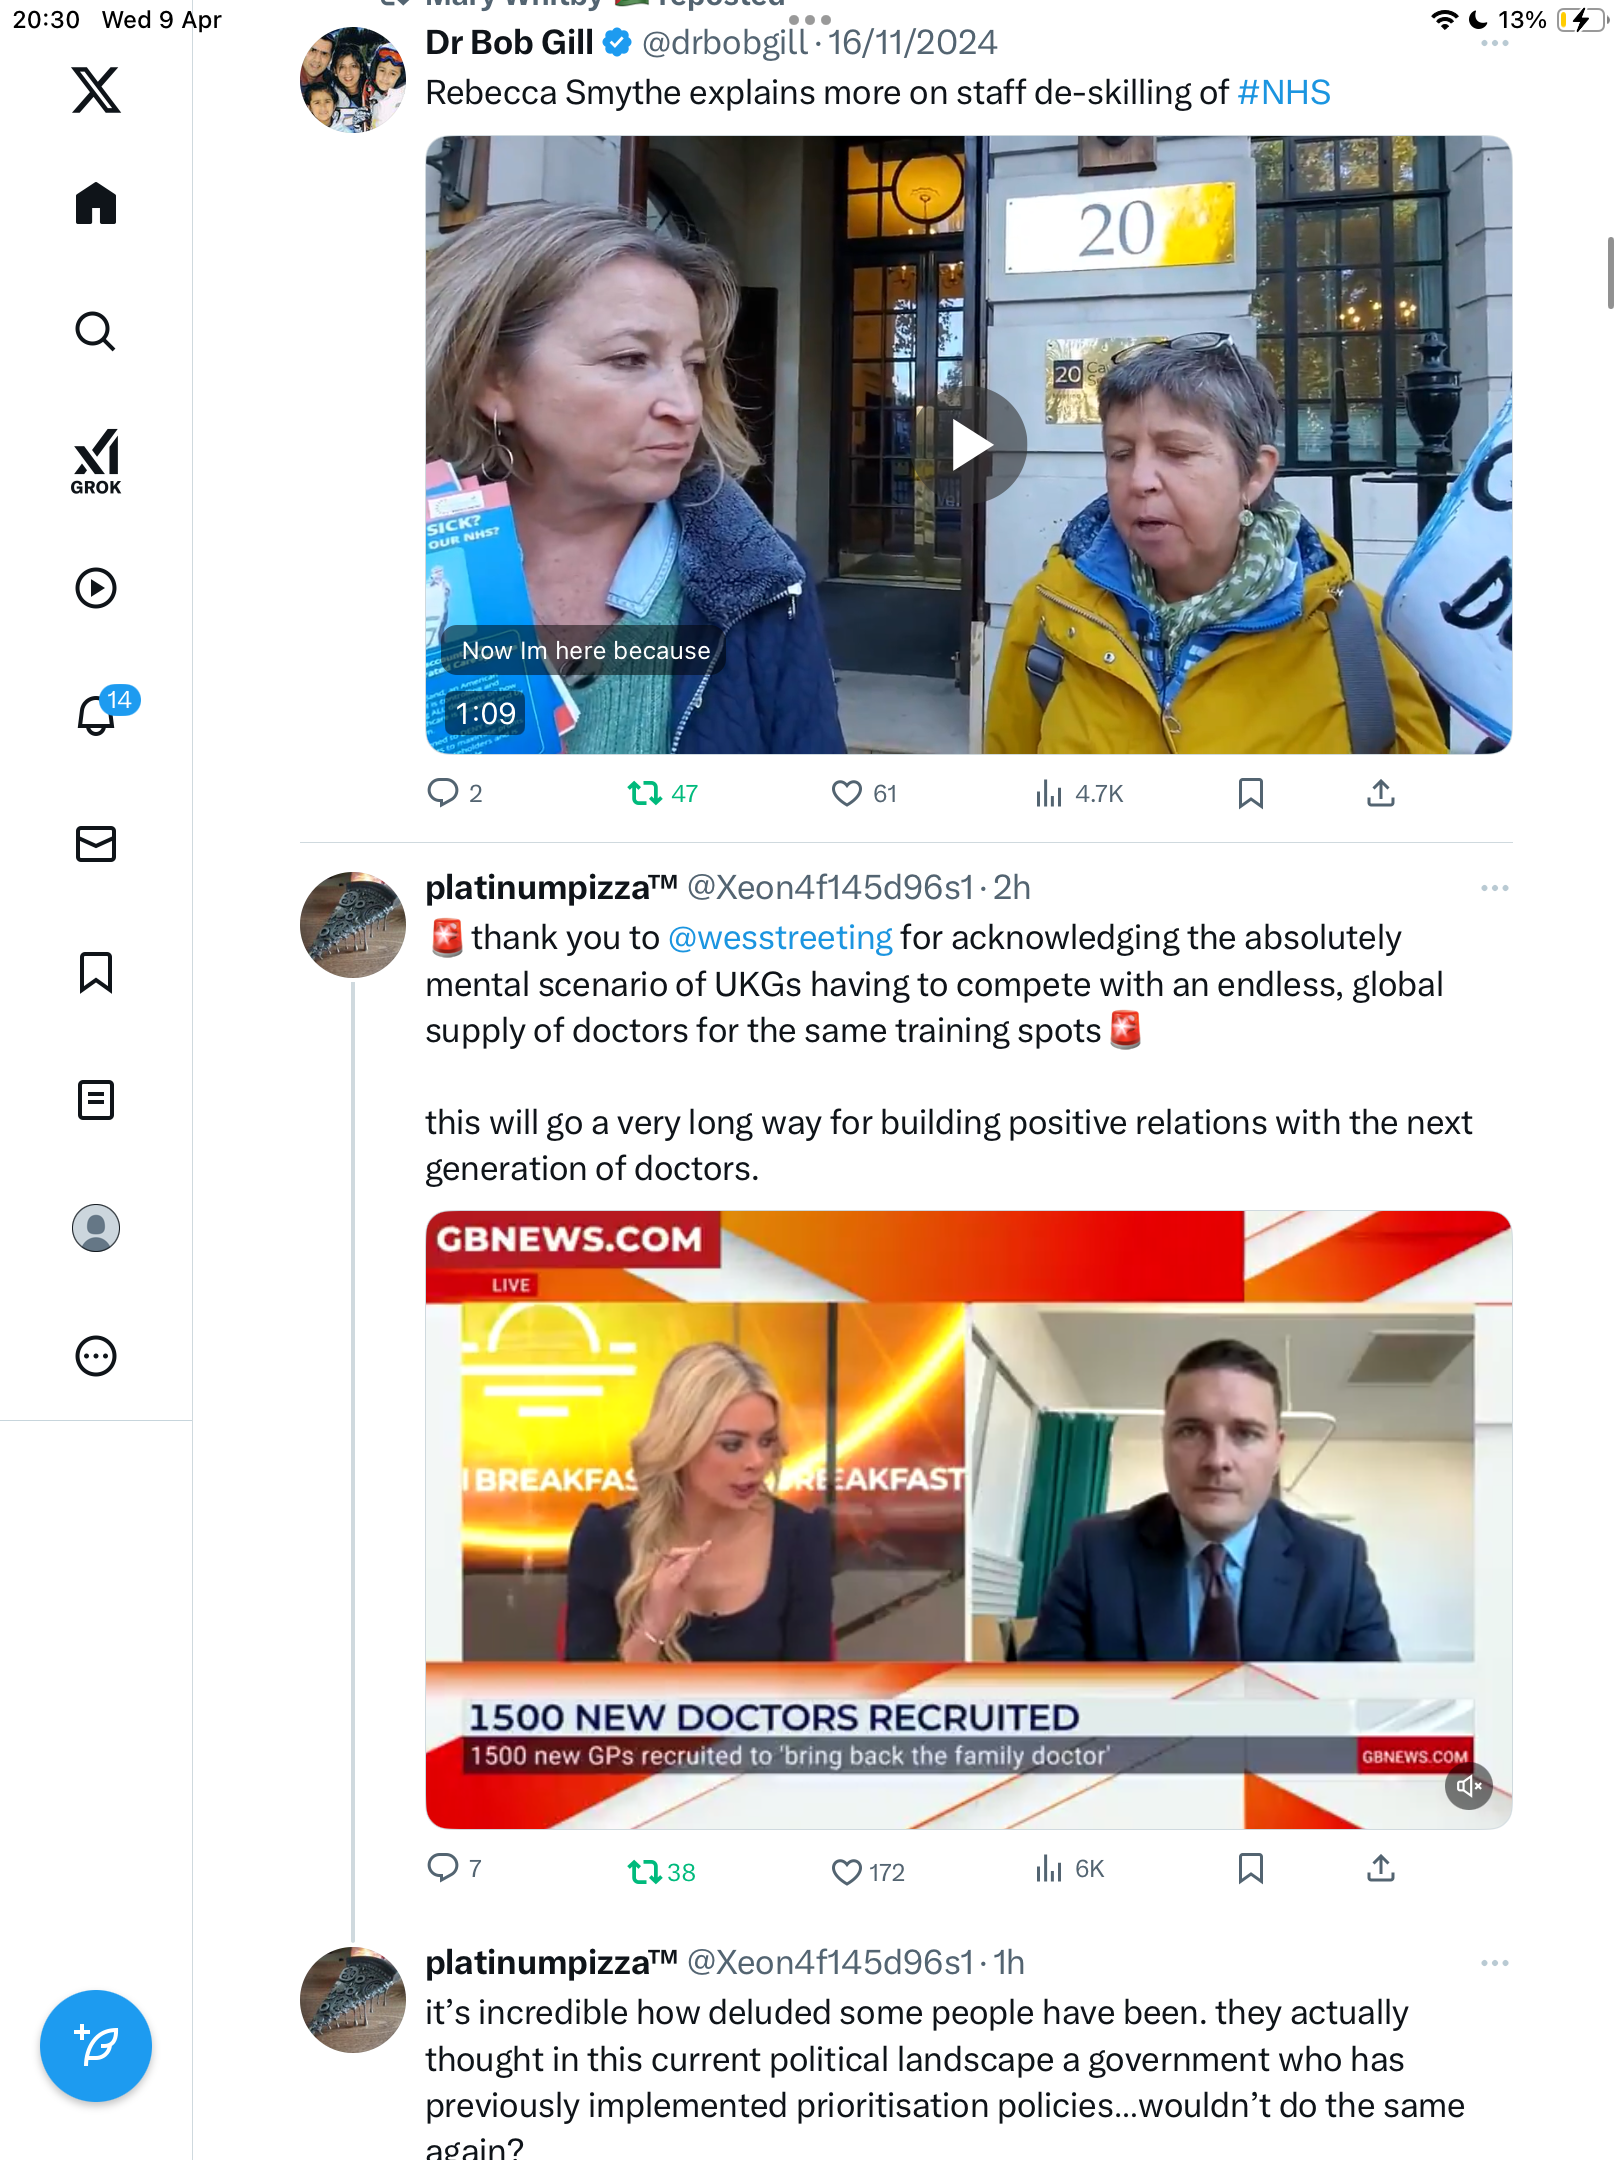The width and height of the screenshot is (1620, 2160).
Task: Open more options for Dr Bob Gill's post
Action: (x=1494, y=43)
